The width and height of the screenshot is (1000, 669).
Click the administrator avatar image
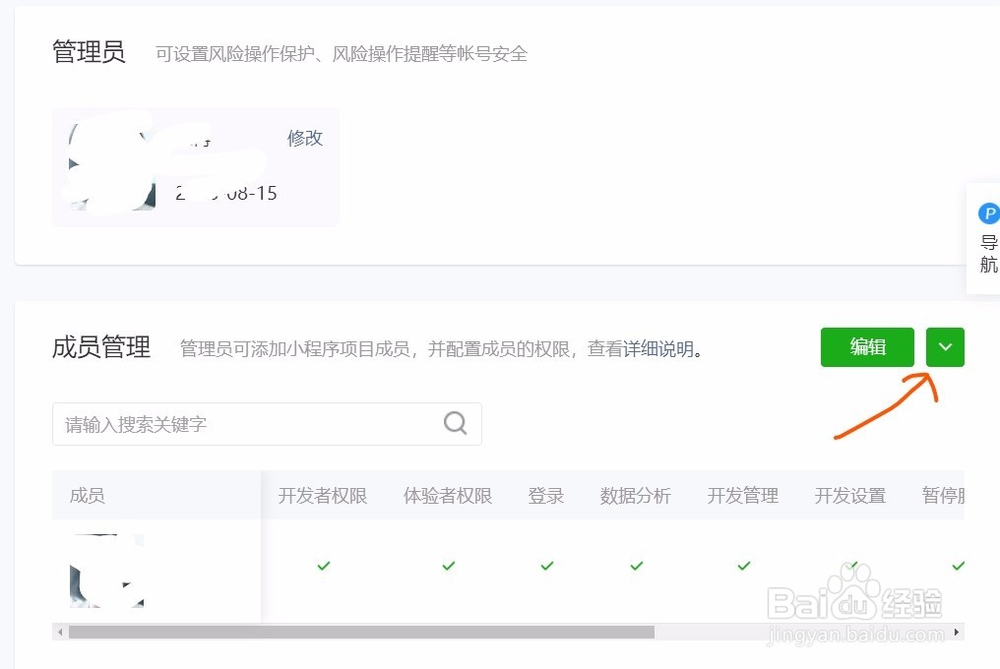pos(112,167)
